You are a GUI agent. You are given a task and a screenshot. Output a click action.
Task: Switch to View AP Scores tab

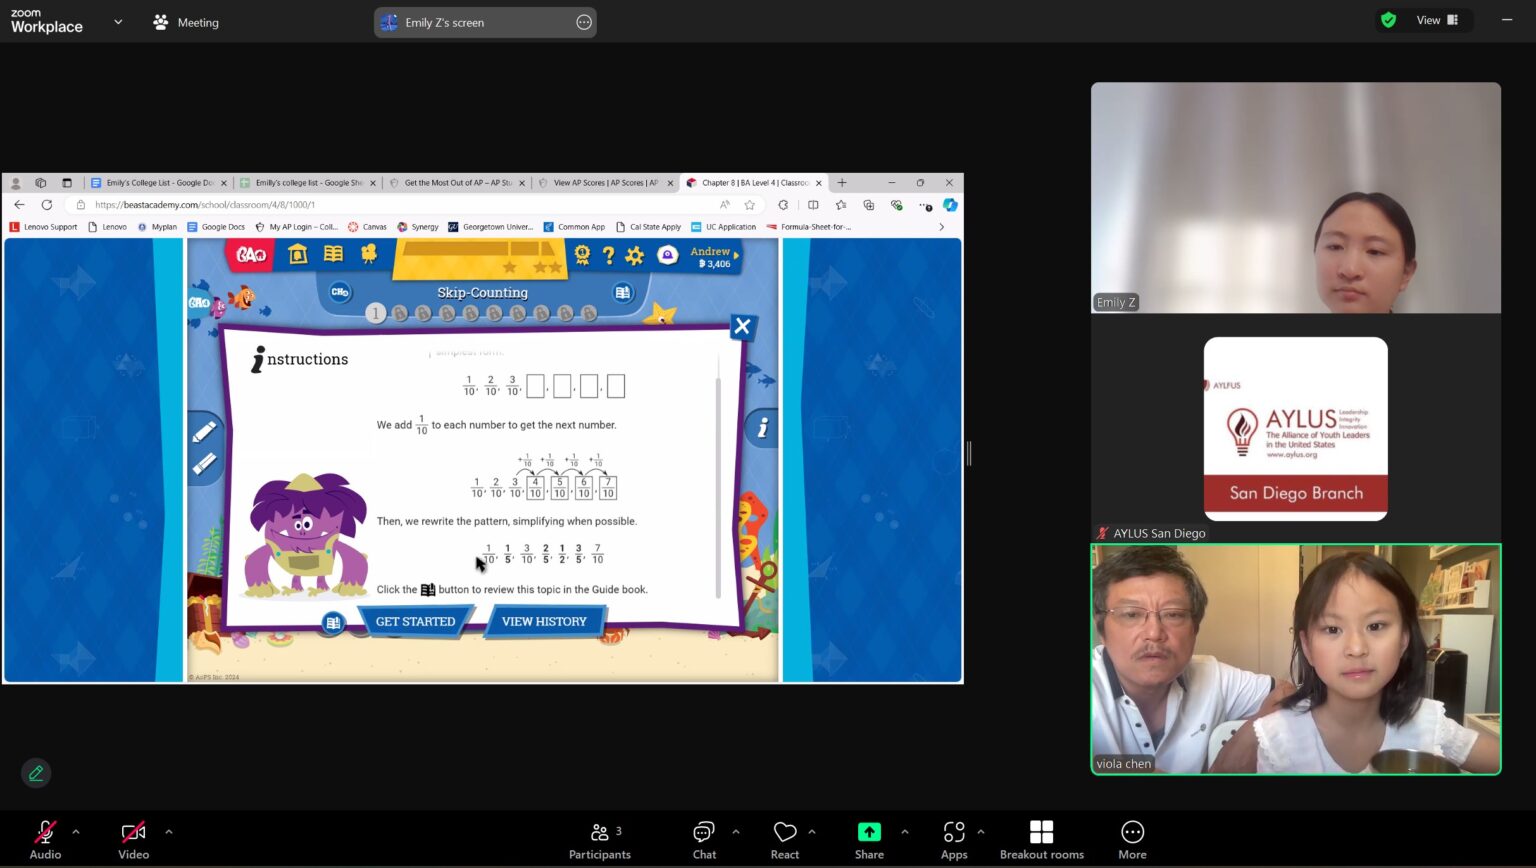click(x=605, y=183)
